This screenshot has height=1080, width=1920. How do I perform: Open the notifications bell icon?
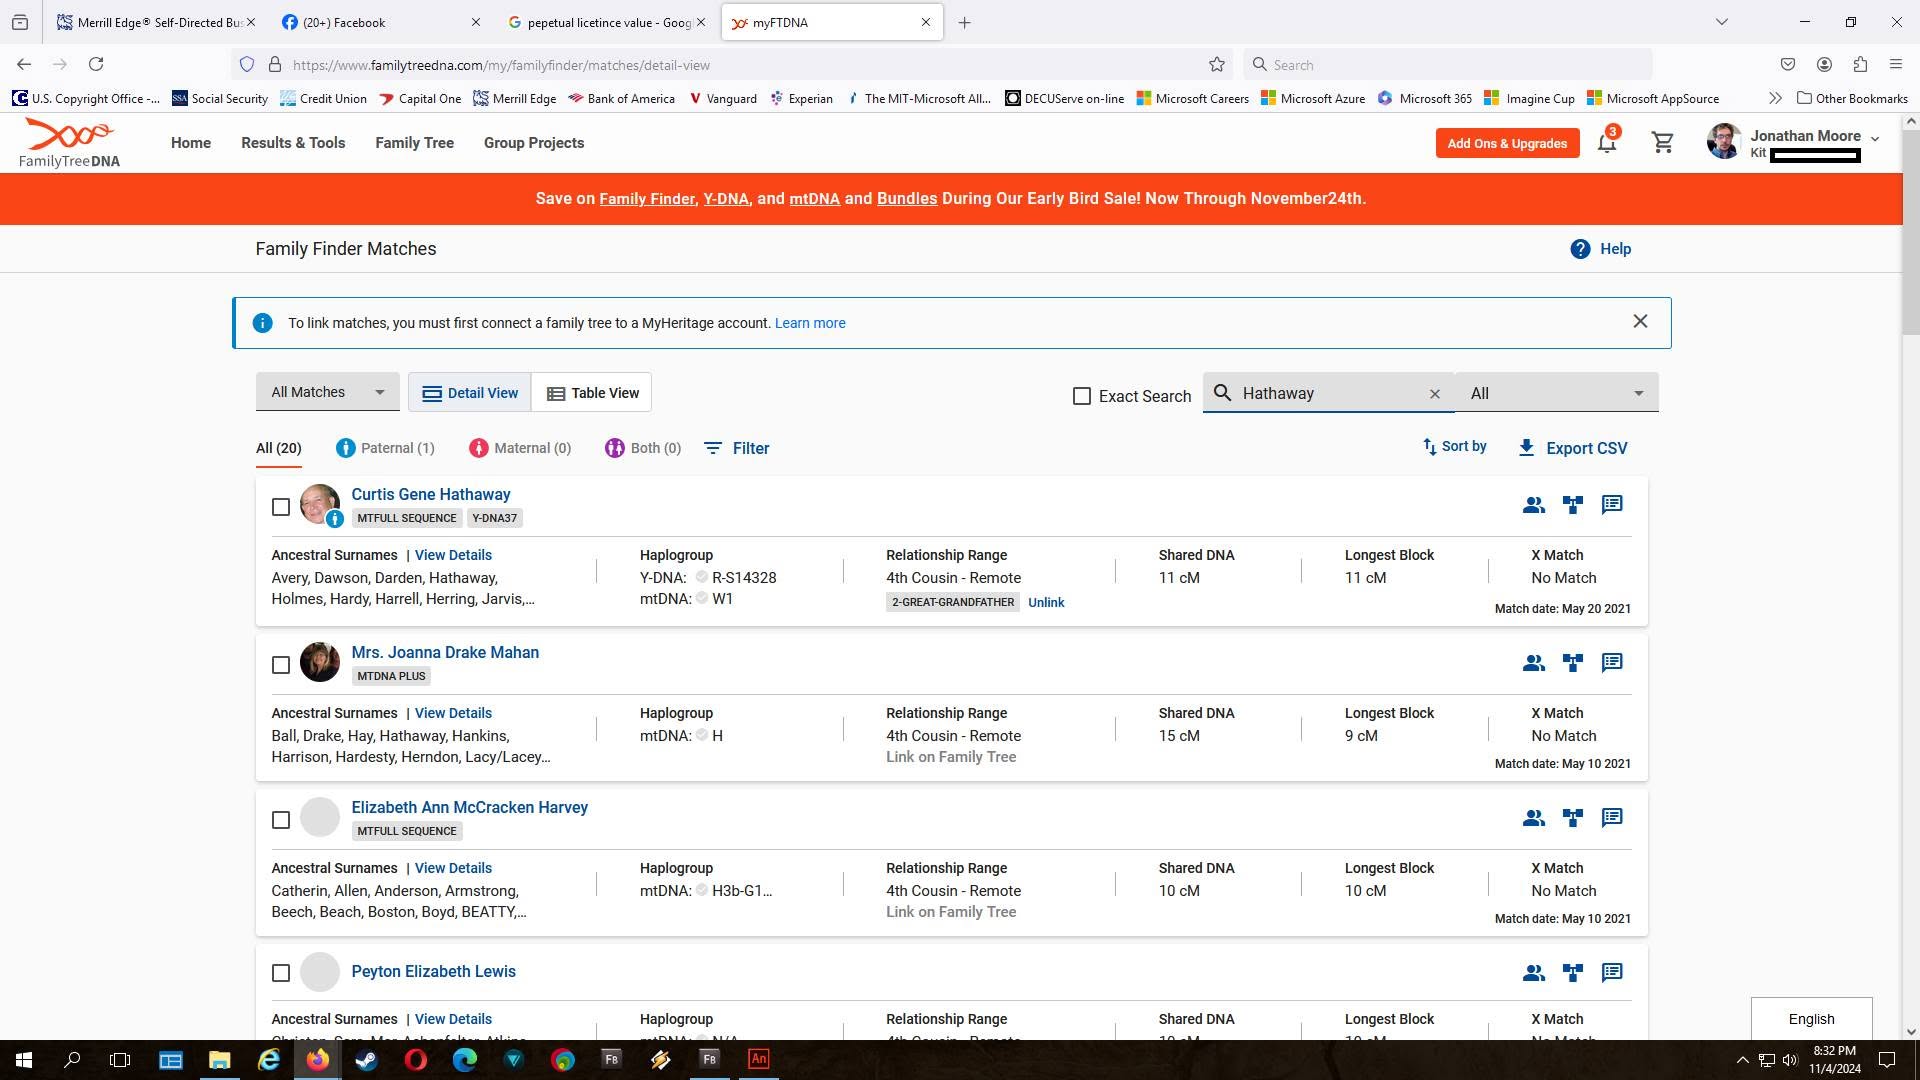[x=1607, y=143]
